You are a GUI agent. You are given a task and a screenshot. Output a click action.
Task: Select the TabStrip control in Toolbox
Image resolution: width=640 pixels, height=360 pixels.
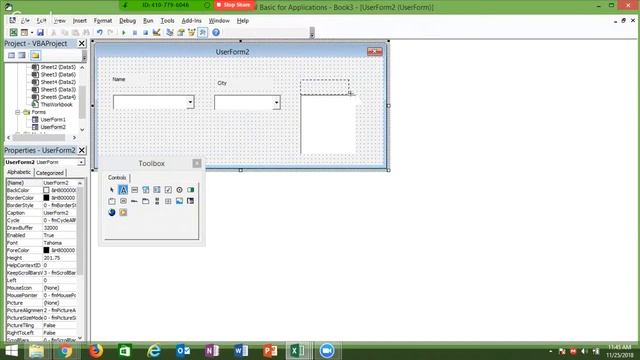tap(134, 201)
